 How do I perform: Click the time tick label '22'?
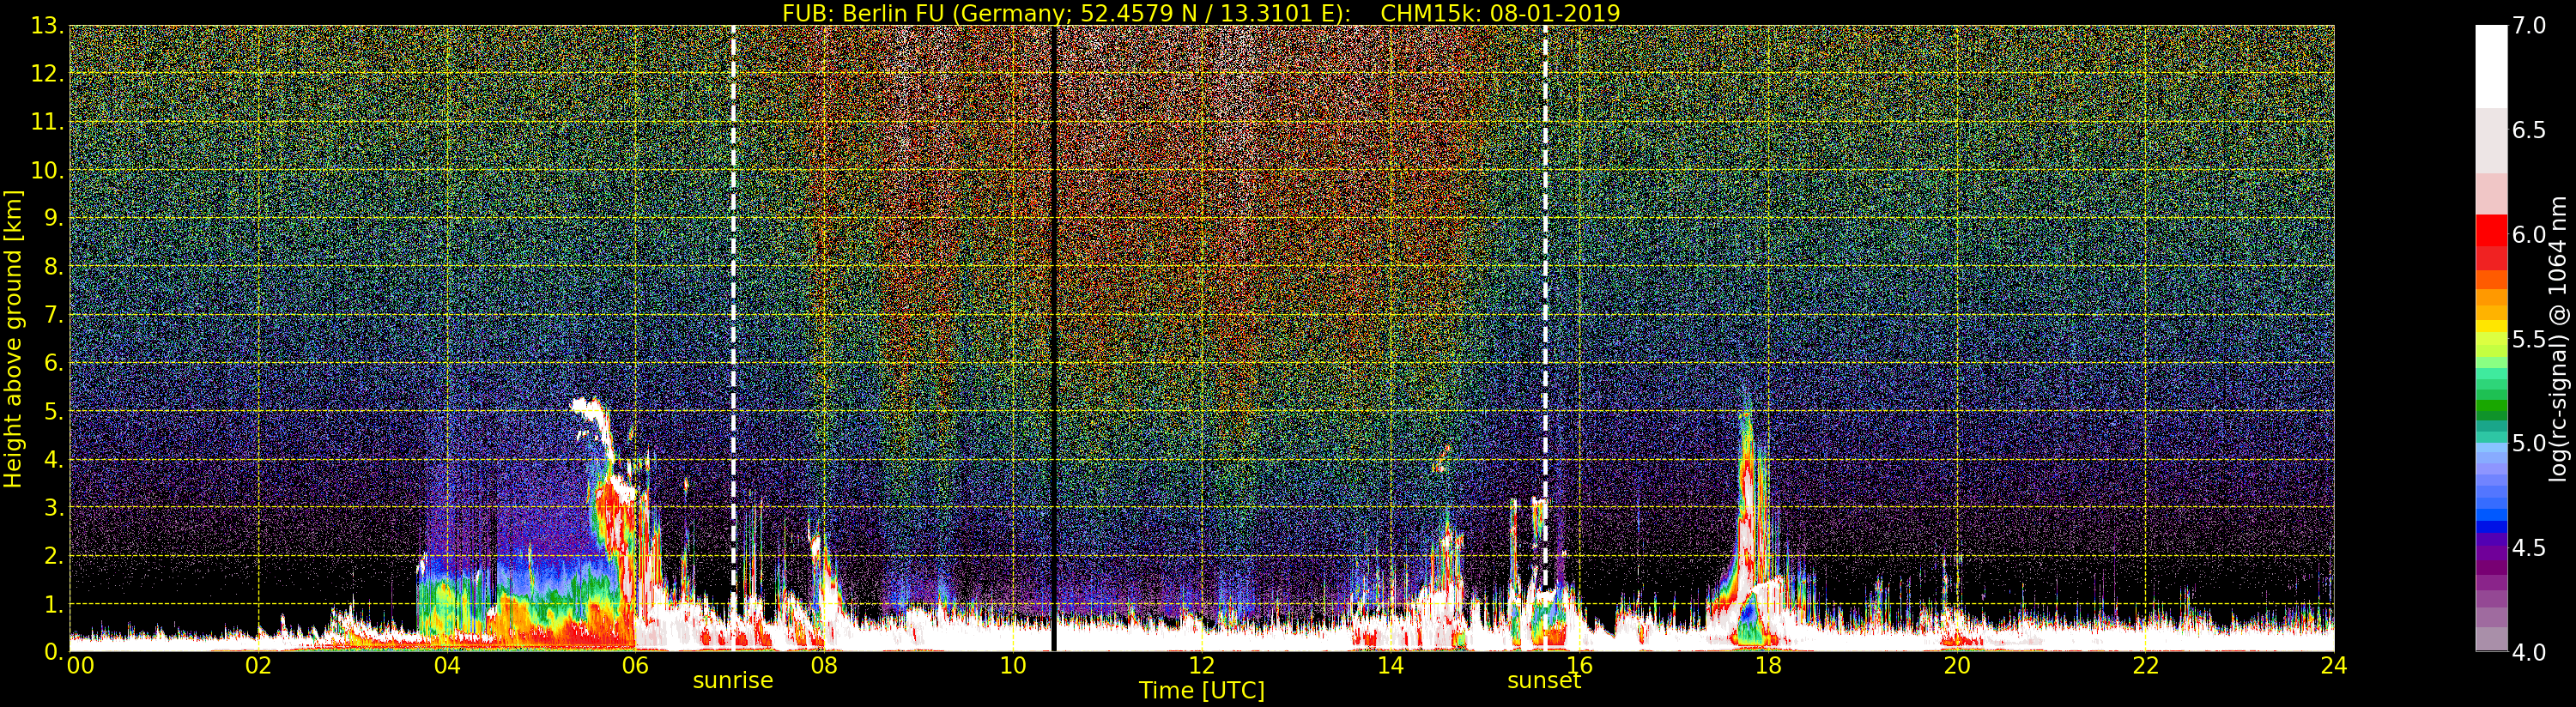click(2146, 665)
